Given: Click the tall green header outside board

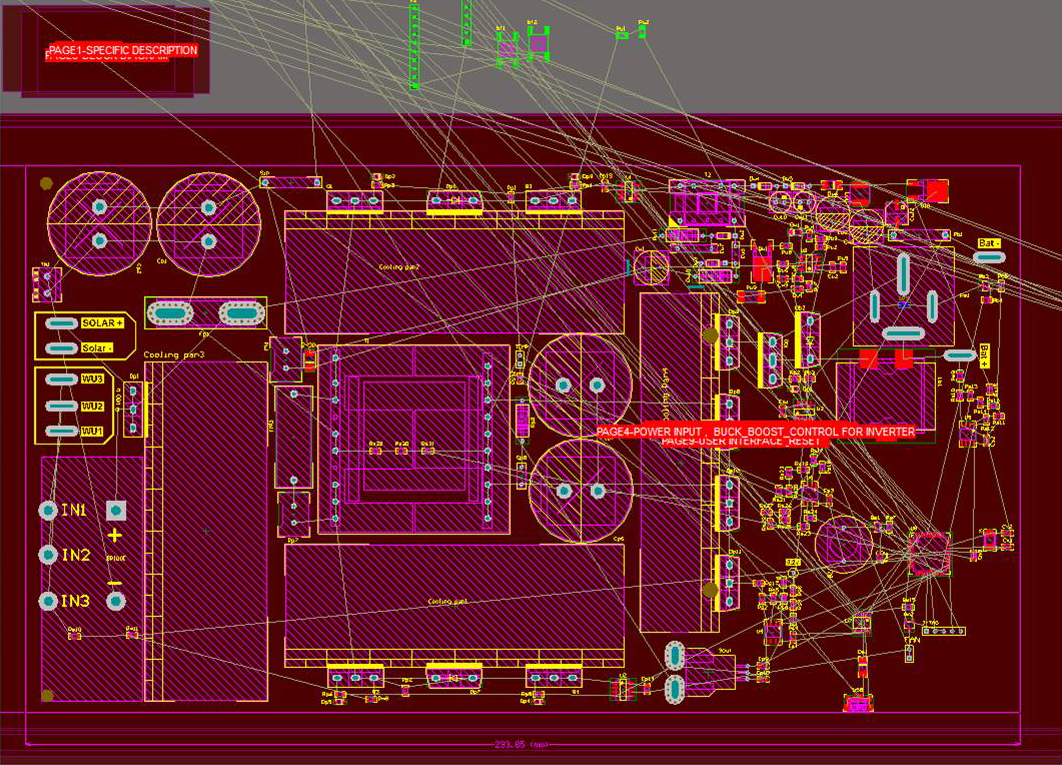Looking at the screenshot, I should (414, 45).
